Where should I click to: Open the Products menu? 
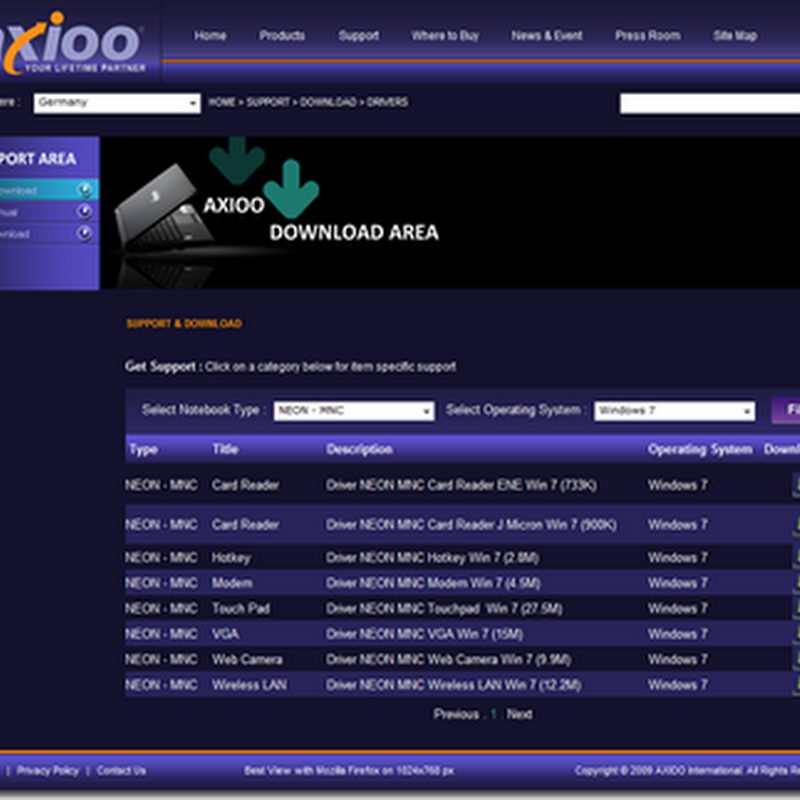pyautogui.click(x=282, y=36)
